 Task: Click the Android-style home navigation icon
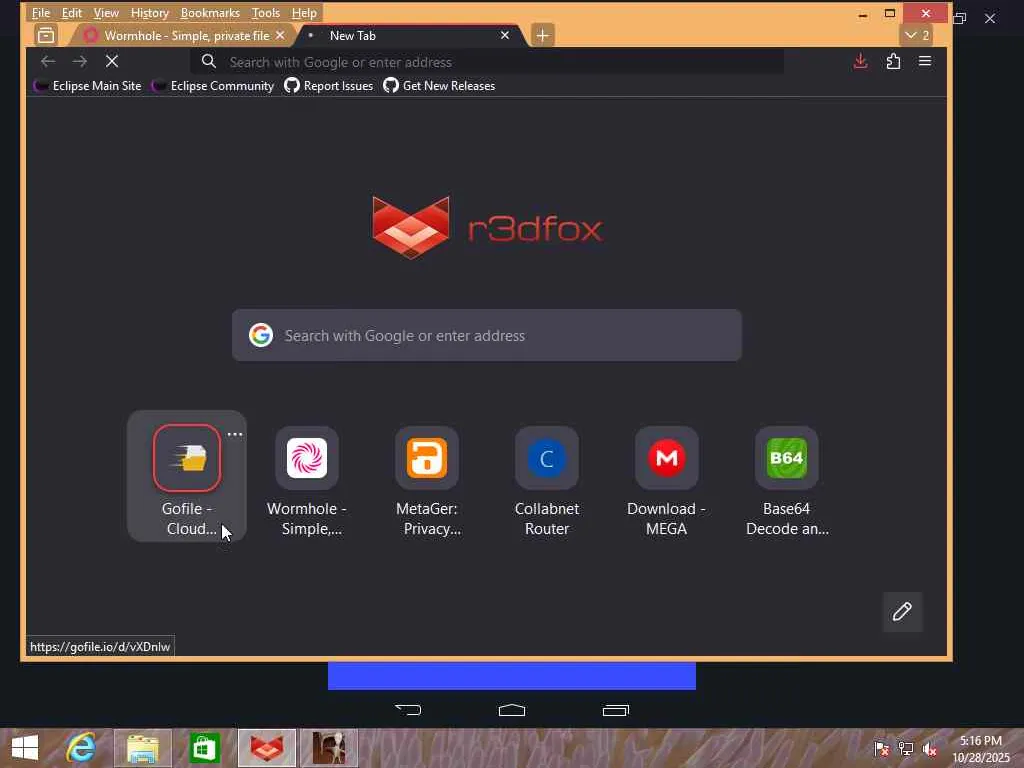click(512, 710)
